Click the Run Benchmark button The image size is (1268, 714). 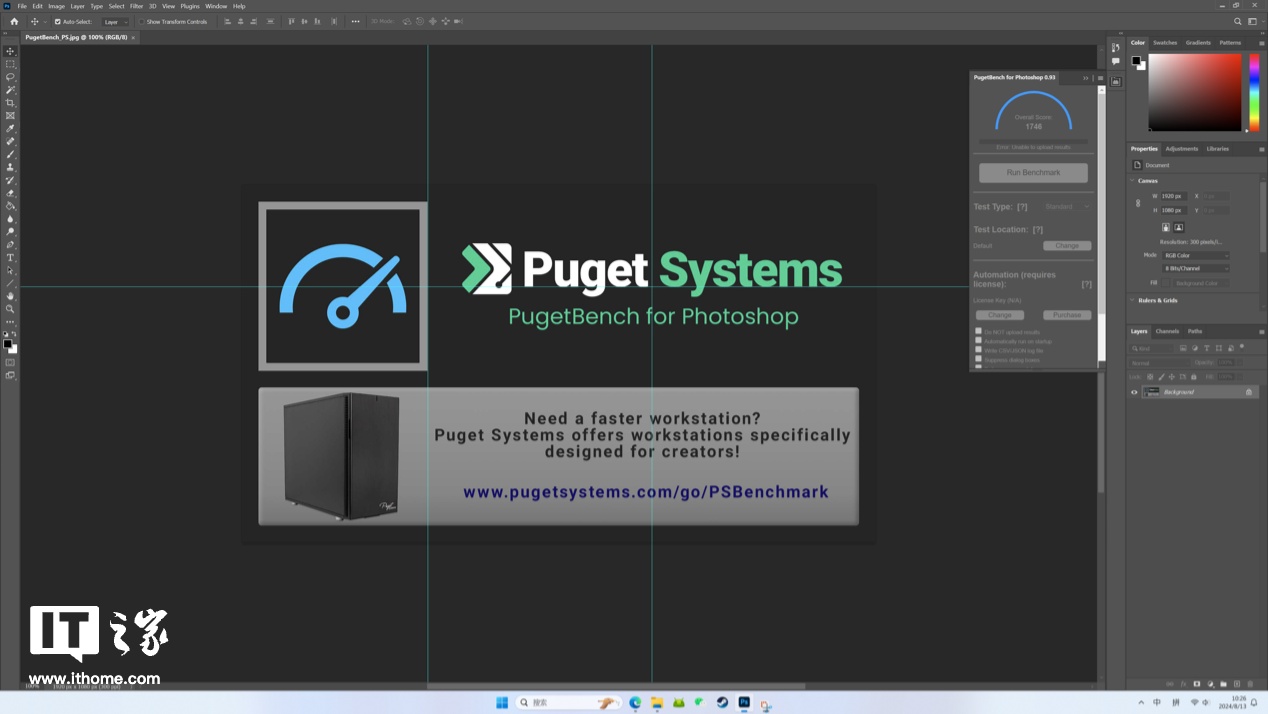pos(1033,173)
